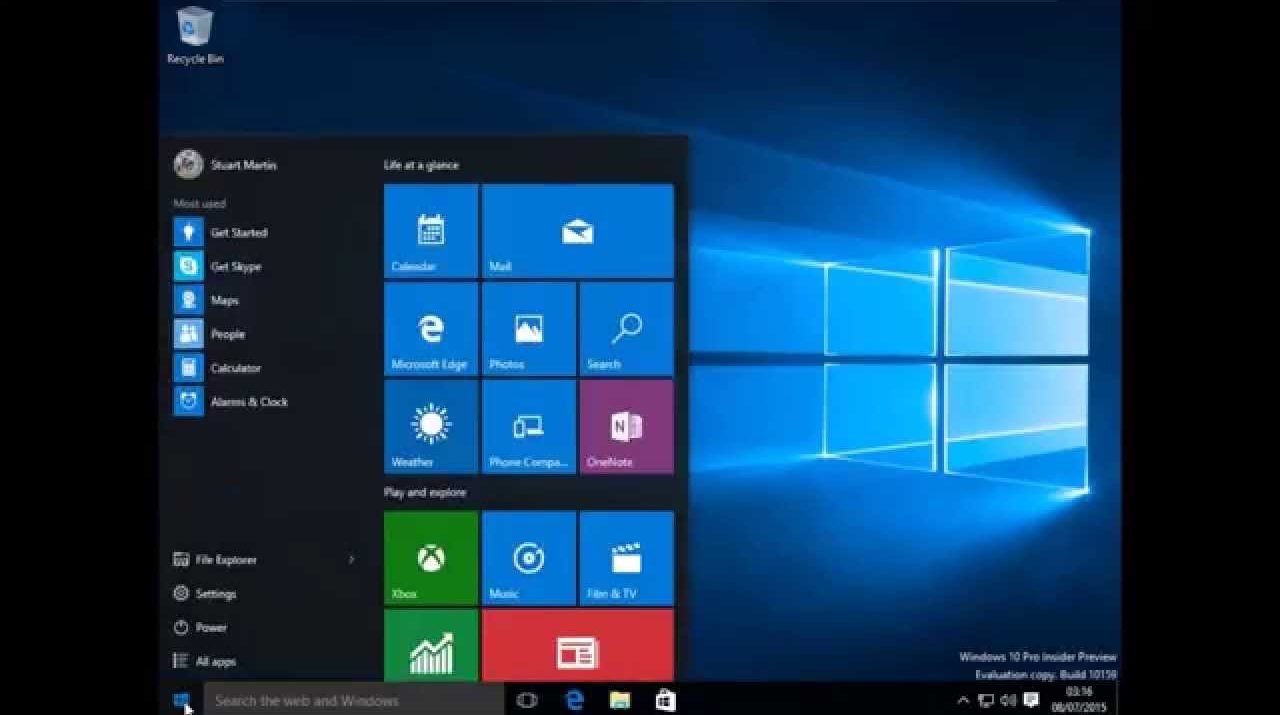Open the Weather tile
The width and height of the screenshot is (1280, 715).
(x=431, y=426)
